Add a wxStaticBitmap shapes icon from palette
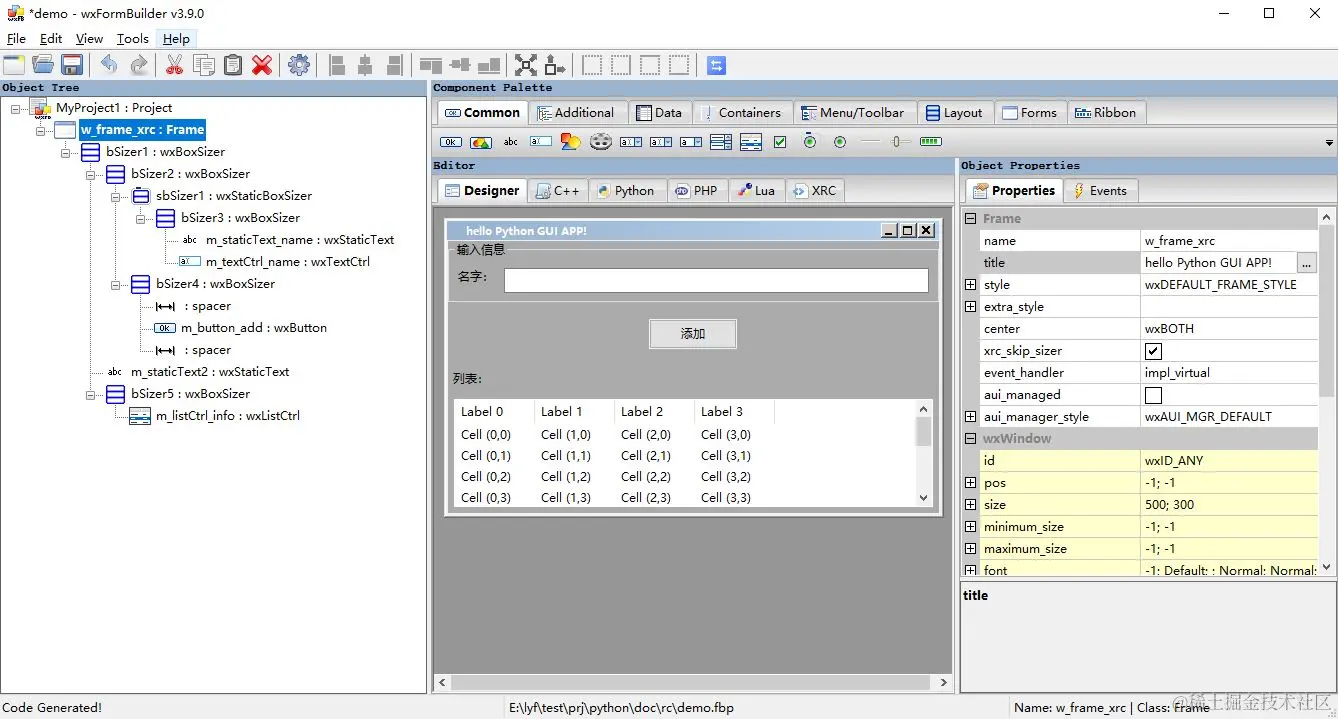 (571, 142)
